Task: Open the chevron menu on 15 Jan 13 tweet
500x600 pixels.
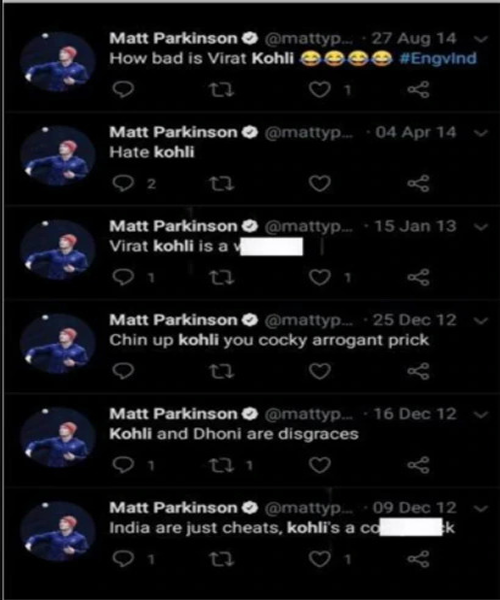Action: pyautogui.click(x=480, y=227)
